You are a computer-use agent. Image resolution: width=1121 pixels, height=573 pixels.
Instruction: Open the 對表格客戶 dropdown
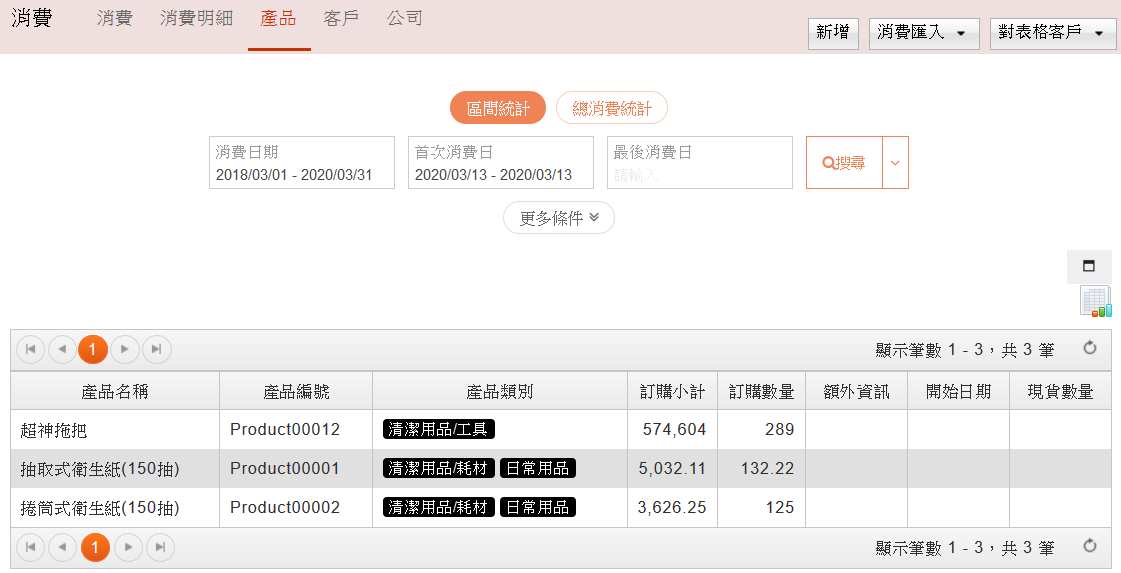point(1052,33)
